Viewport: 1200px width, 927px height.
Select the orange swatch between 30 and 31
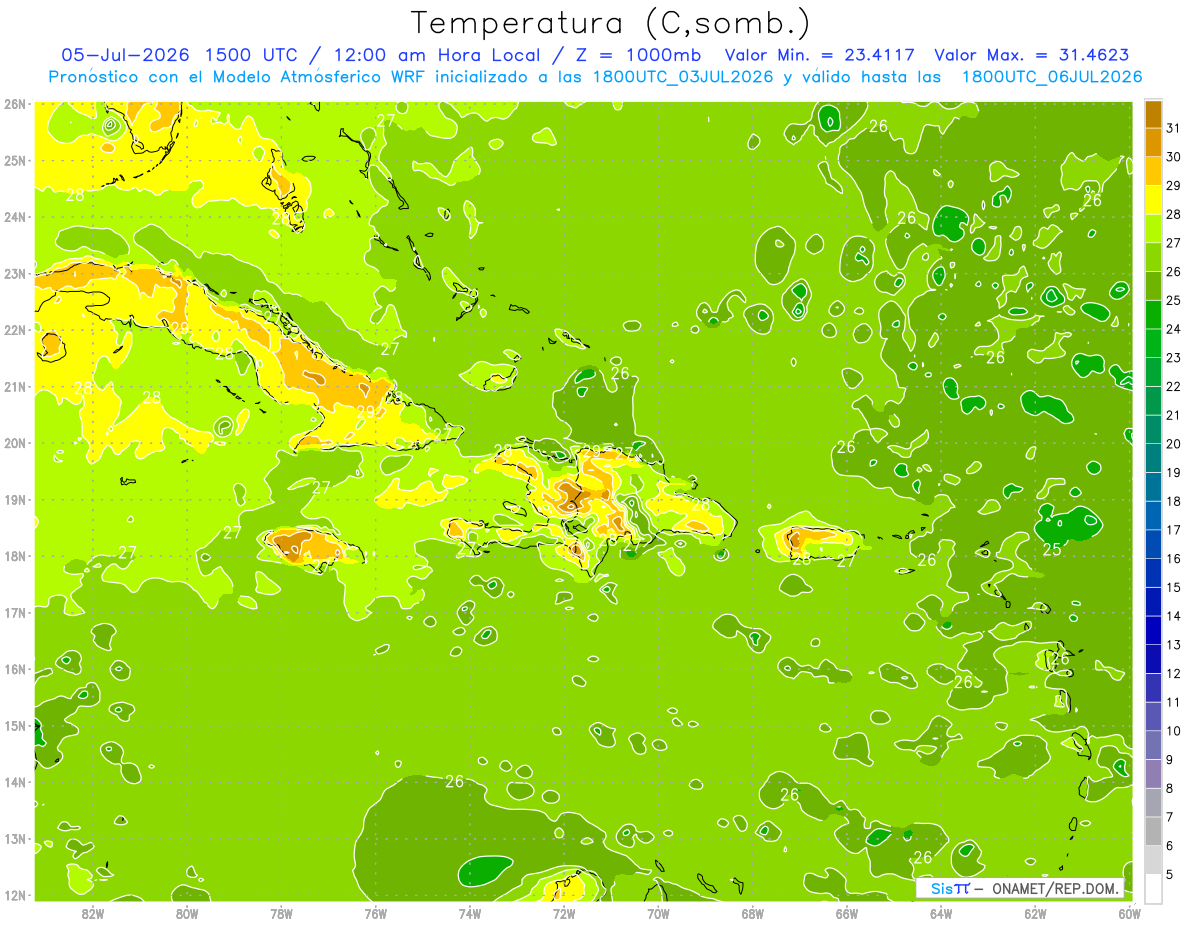click(x=1153, y=143)
